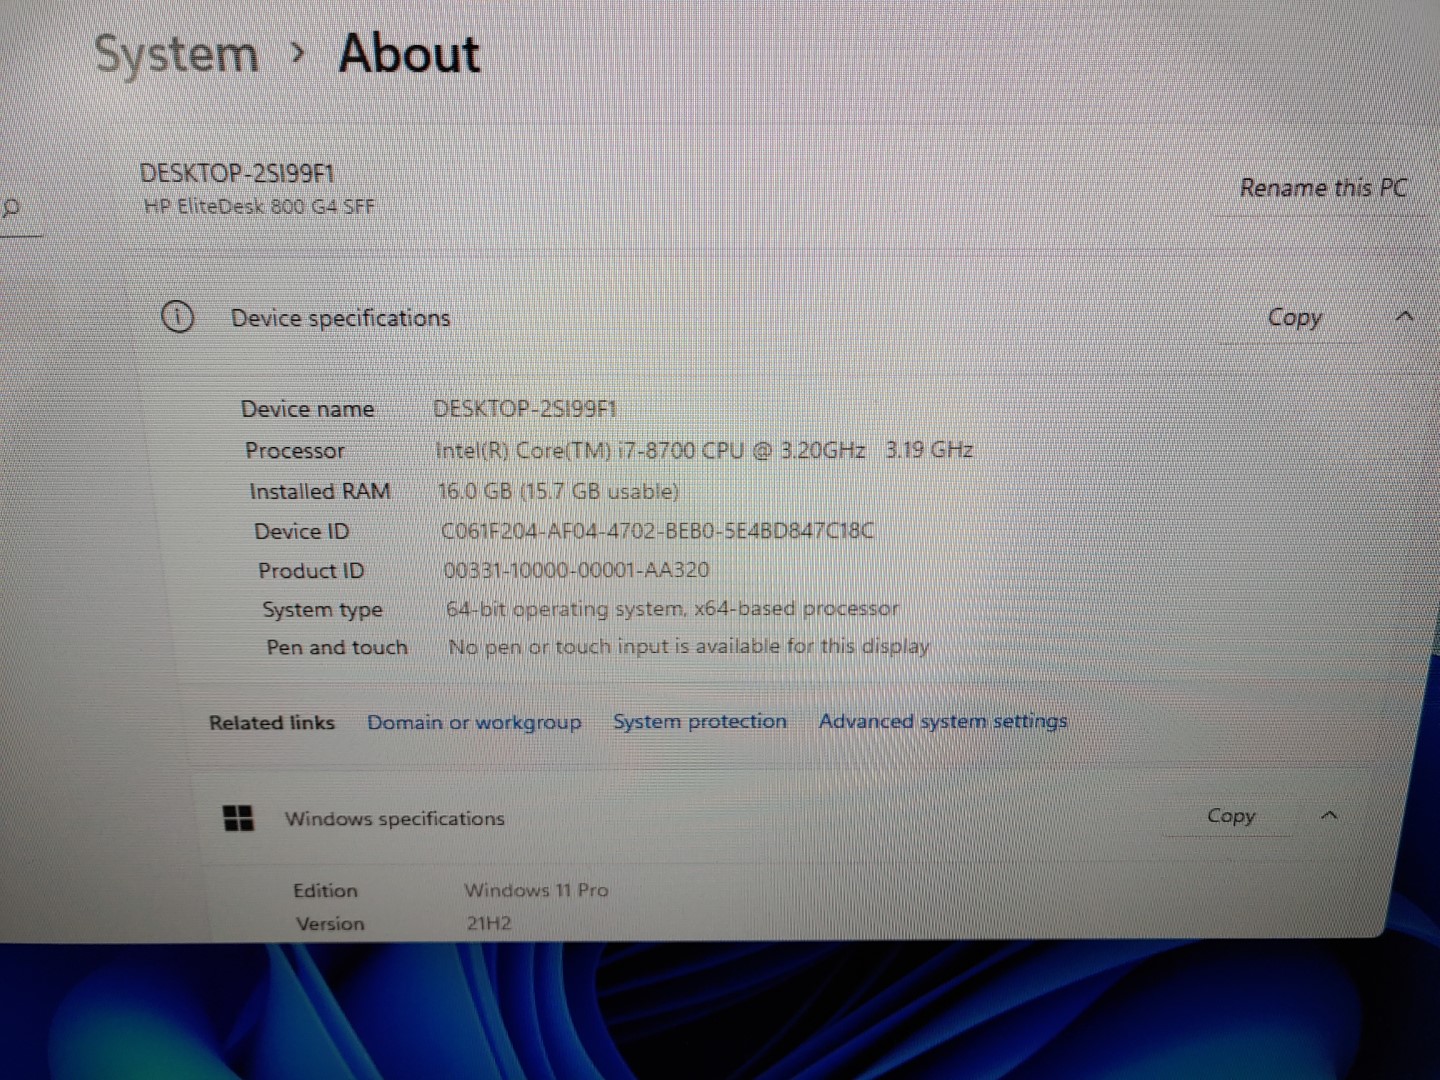Select the Device ID value C061F204-AF04-4702
This screenshot has width=1440, height=1080.
(x=658, y=530)
